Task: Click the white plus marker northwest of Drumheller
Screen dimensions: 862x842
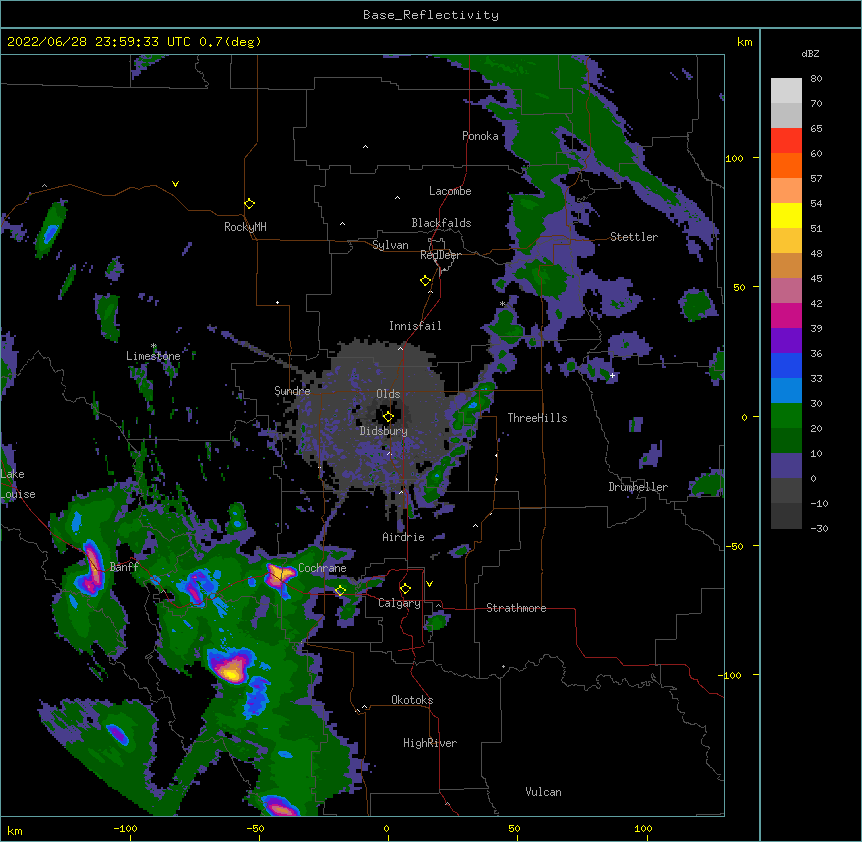Action: point(612,375)
